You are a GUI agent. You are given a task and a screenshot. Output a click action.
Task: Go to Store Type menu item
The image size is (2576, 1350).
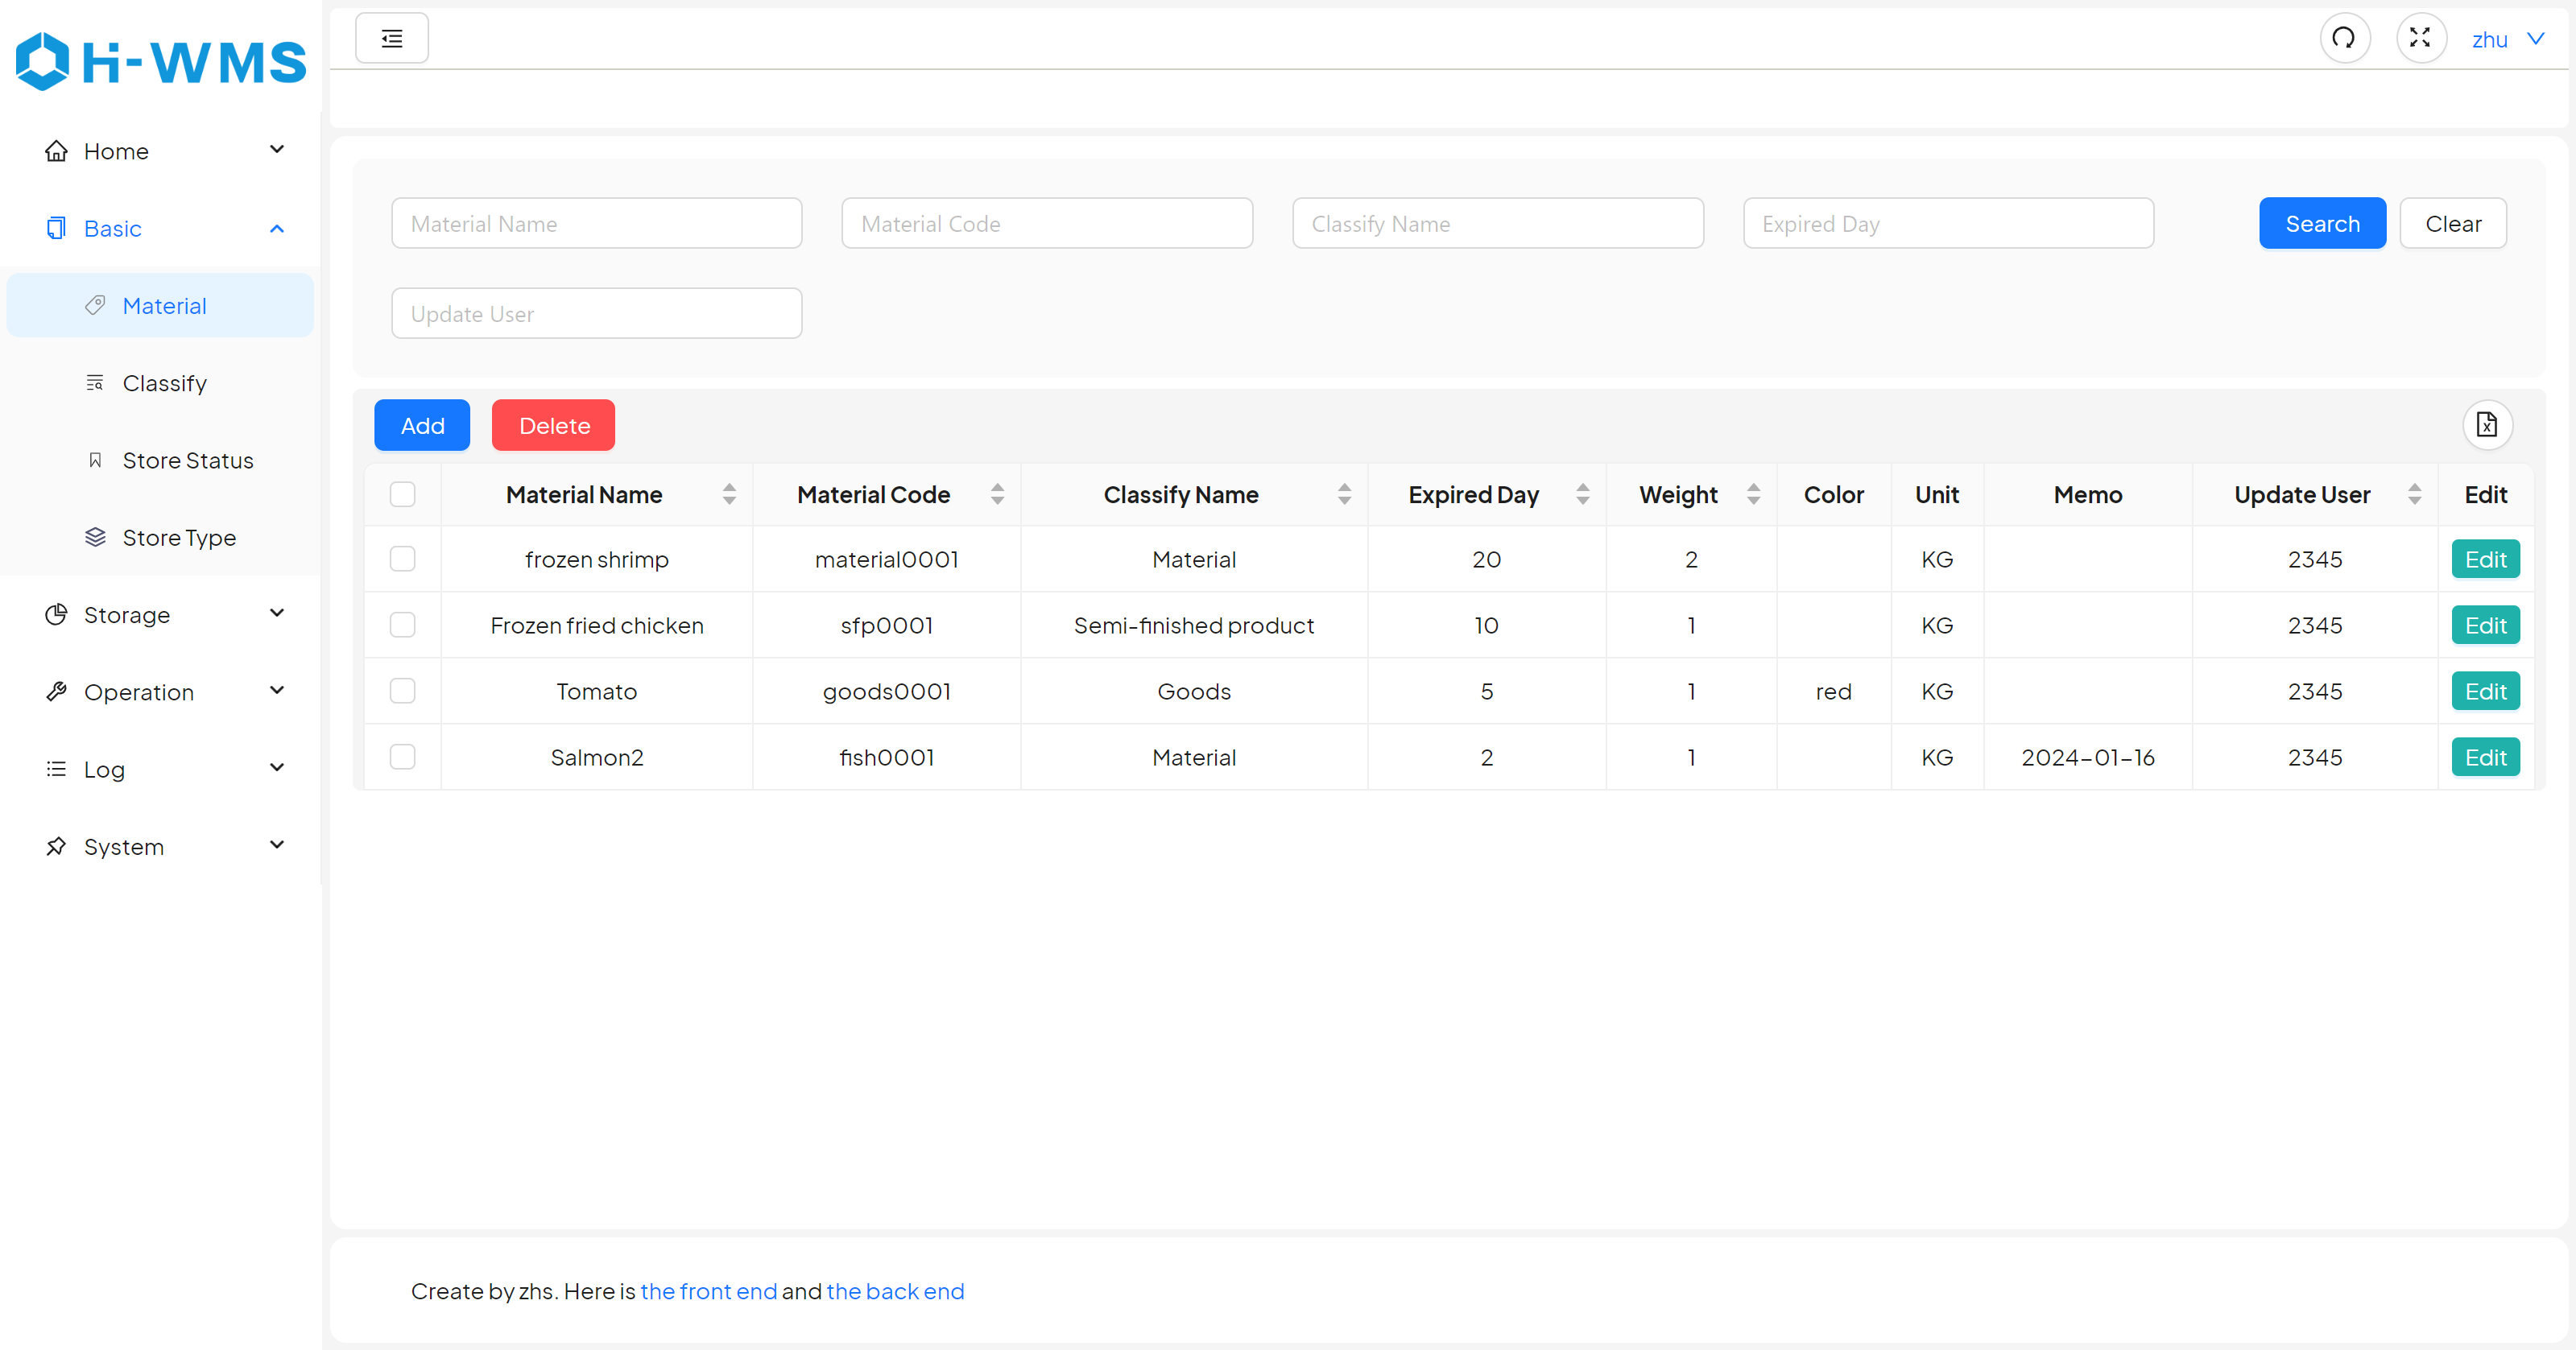click(x=179, y=537)
